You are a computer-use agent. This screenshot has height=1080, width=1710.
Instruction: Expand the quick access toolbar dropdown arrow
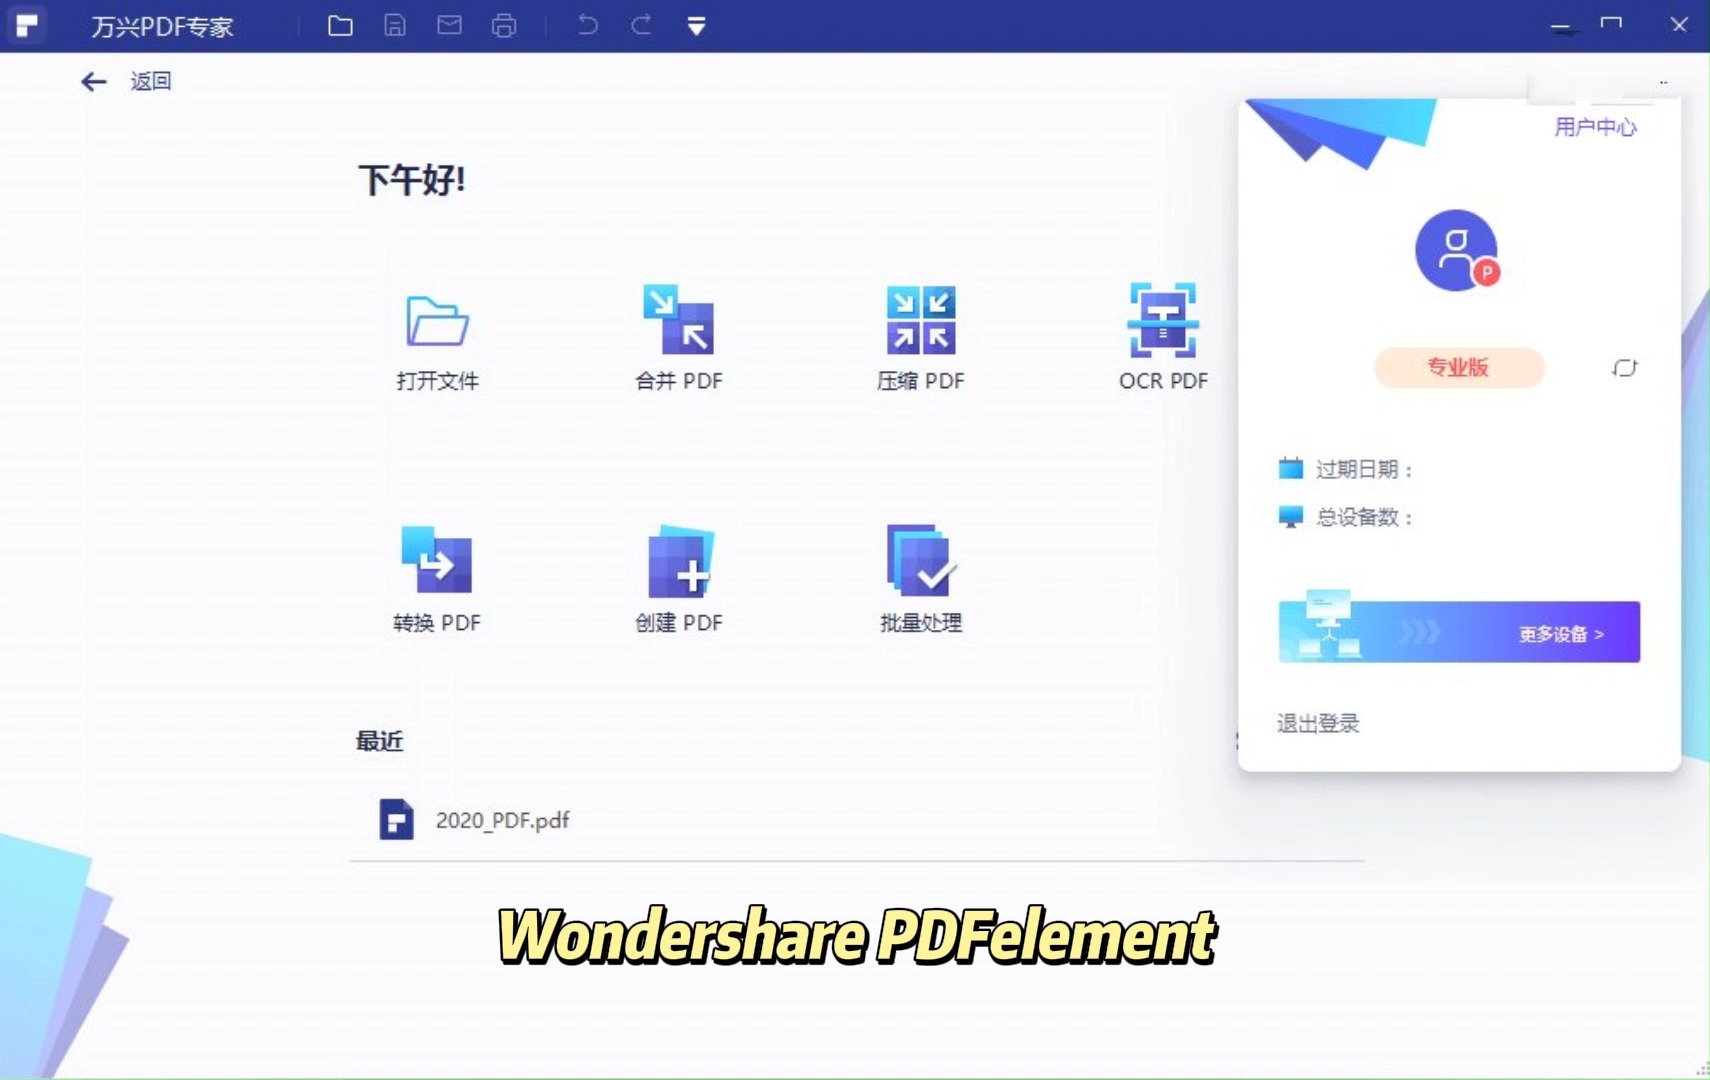pos(697,26)
